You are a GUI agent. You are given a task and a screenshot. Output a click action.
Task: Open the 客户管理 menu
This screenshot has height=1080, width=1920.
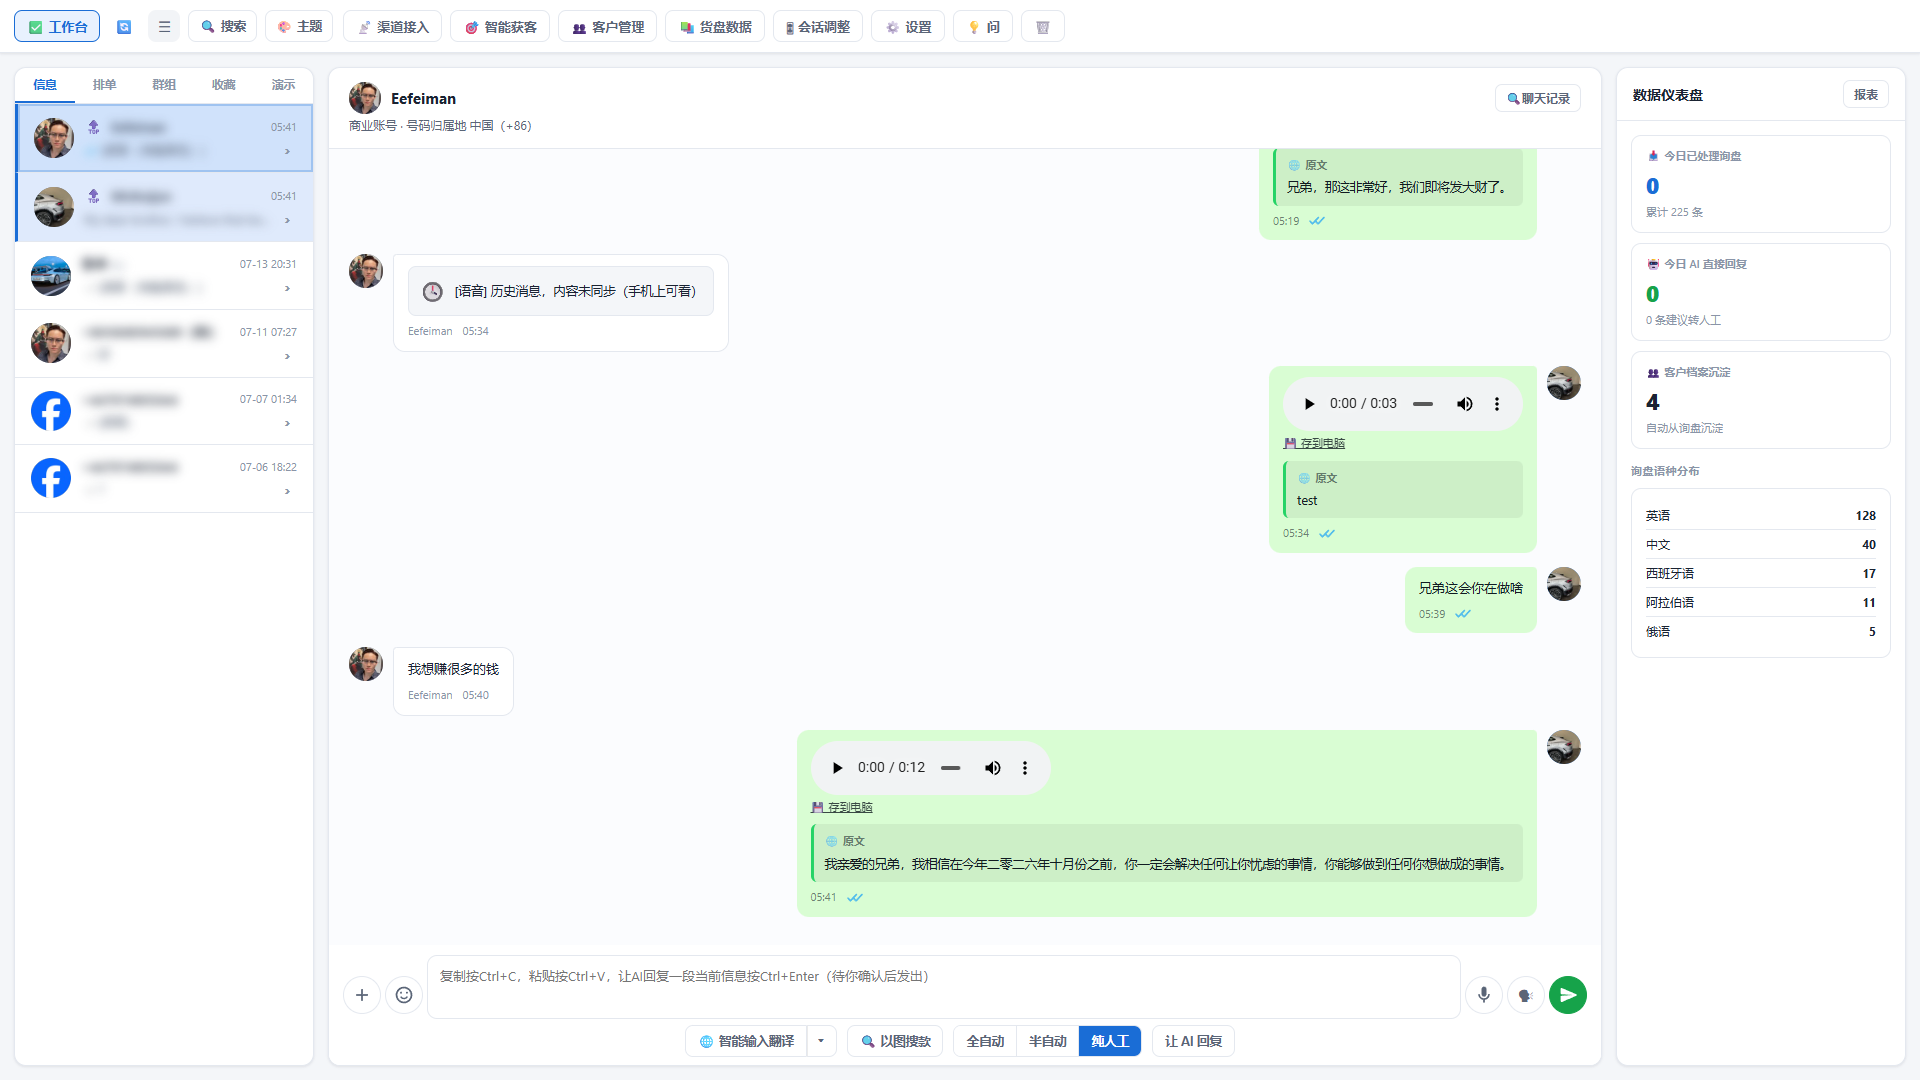607,27
